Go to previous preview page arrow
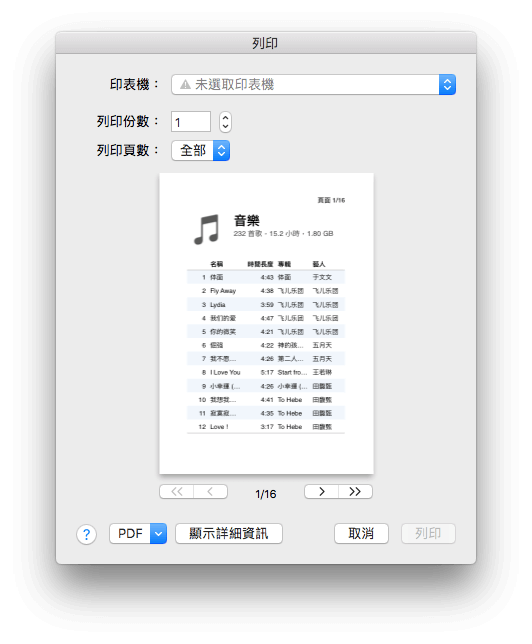532x644 pixels. (x=210, y=492)
